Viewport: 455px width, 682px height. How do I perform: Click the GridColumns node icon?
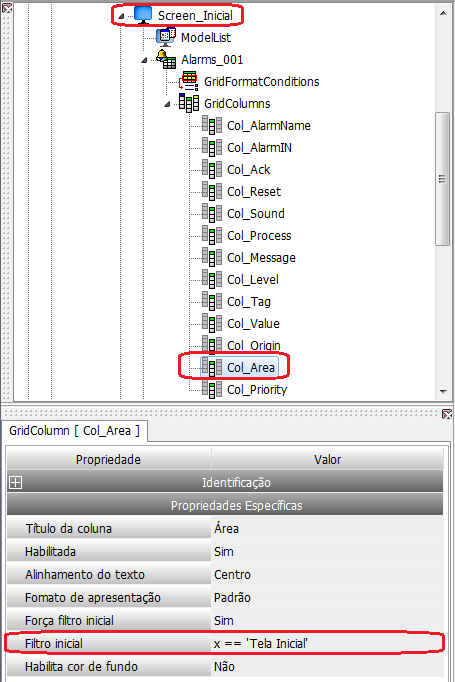tap(189, 104)
